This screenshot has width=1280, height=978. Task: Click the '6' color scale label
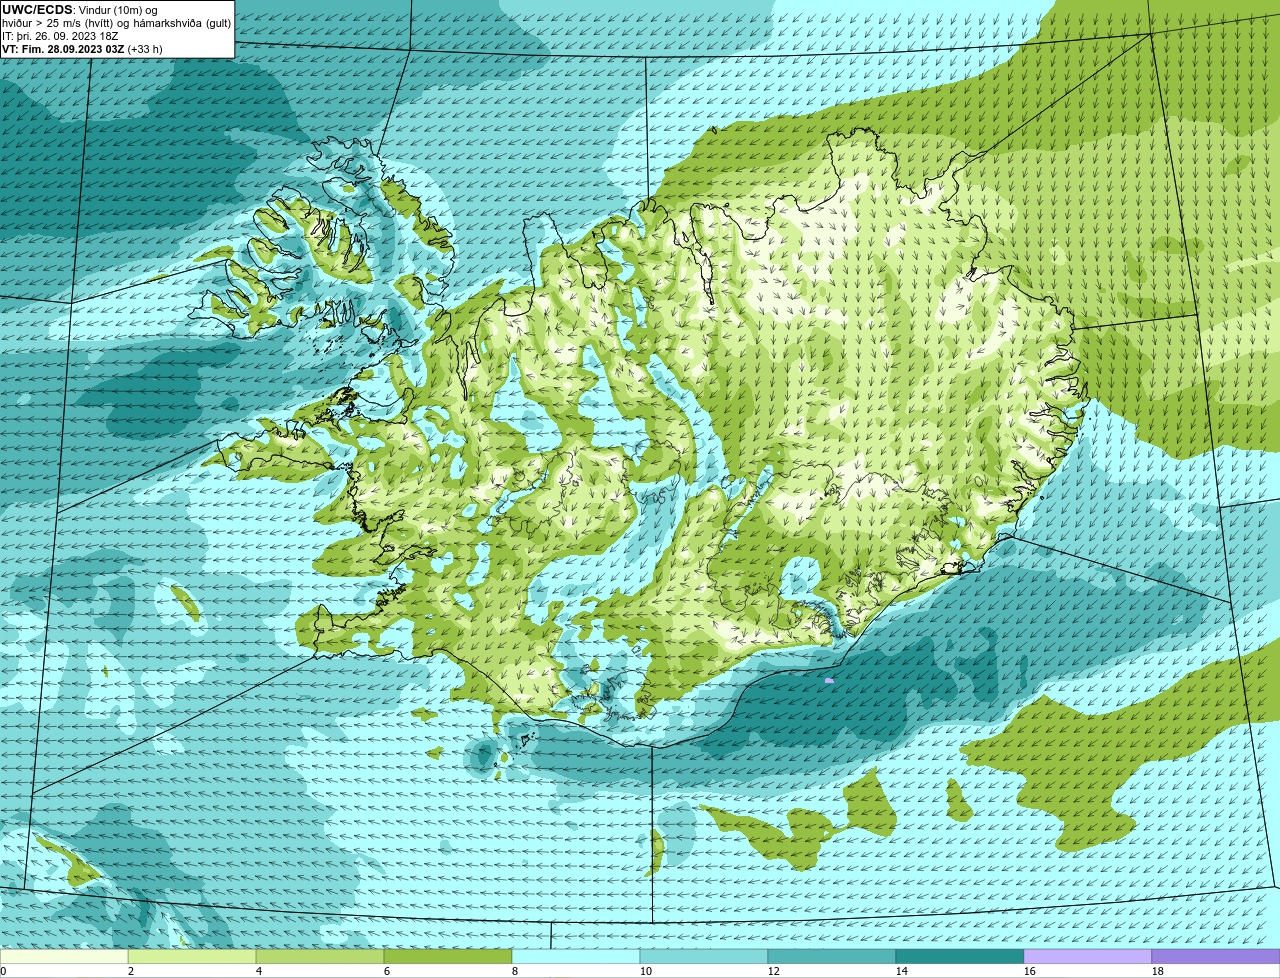pos(387,971)
